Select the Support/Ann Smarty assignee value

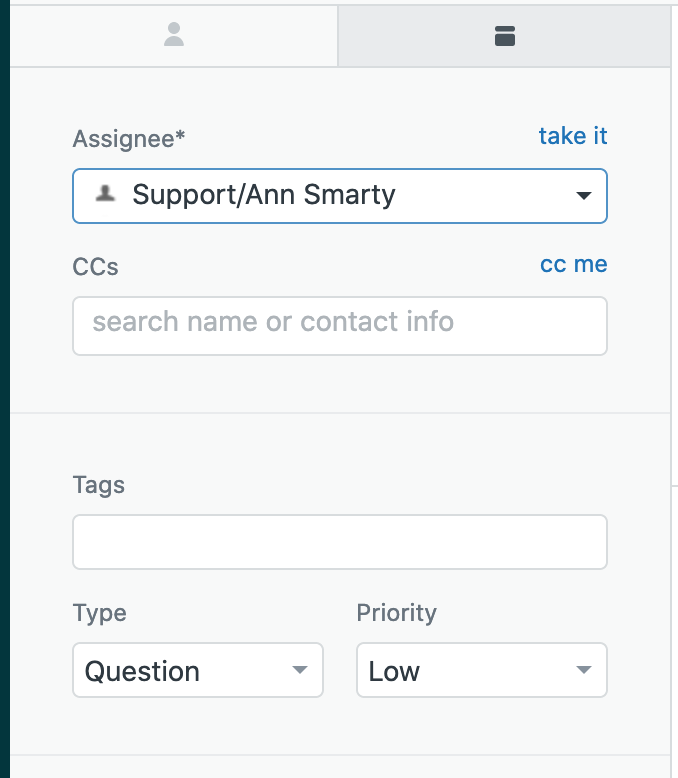click(x=264, y=194)
